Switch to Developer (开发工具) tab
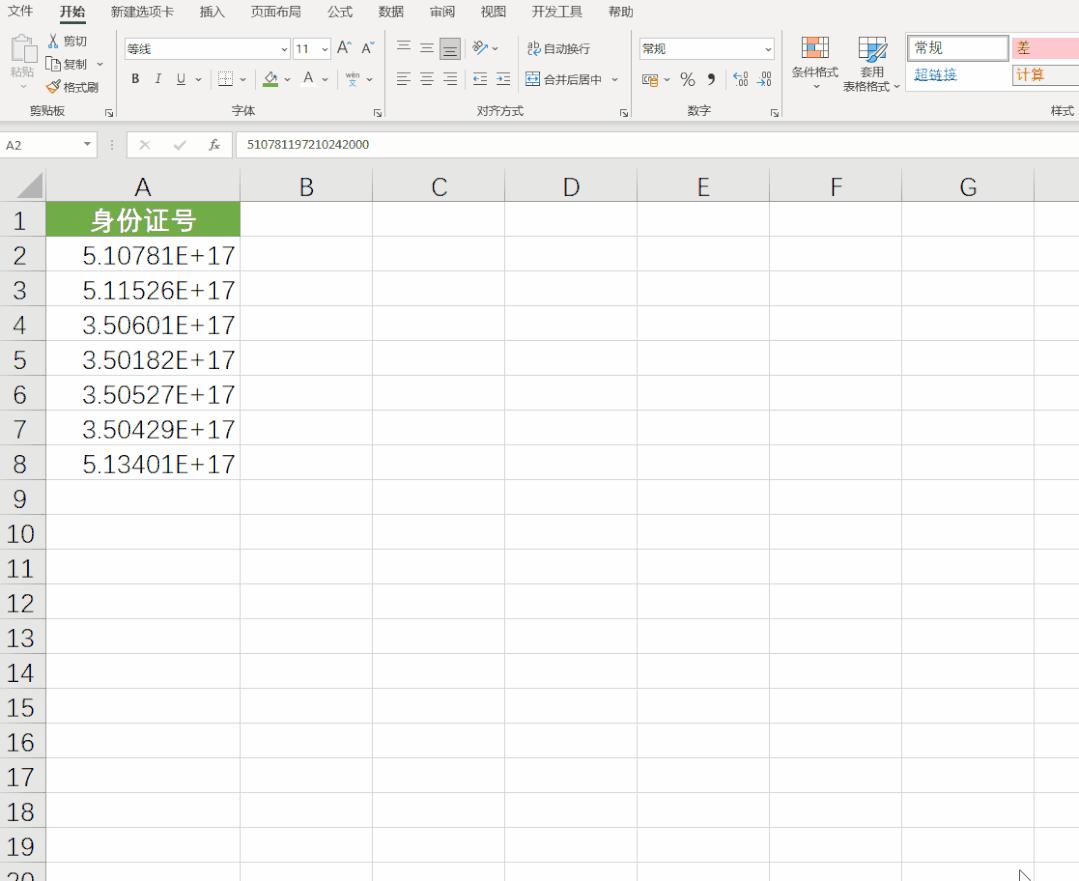Viewport: 1079px width, 881px height. click(x=557, y=12)
